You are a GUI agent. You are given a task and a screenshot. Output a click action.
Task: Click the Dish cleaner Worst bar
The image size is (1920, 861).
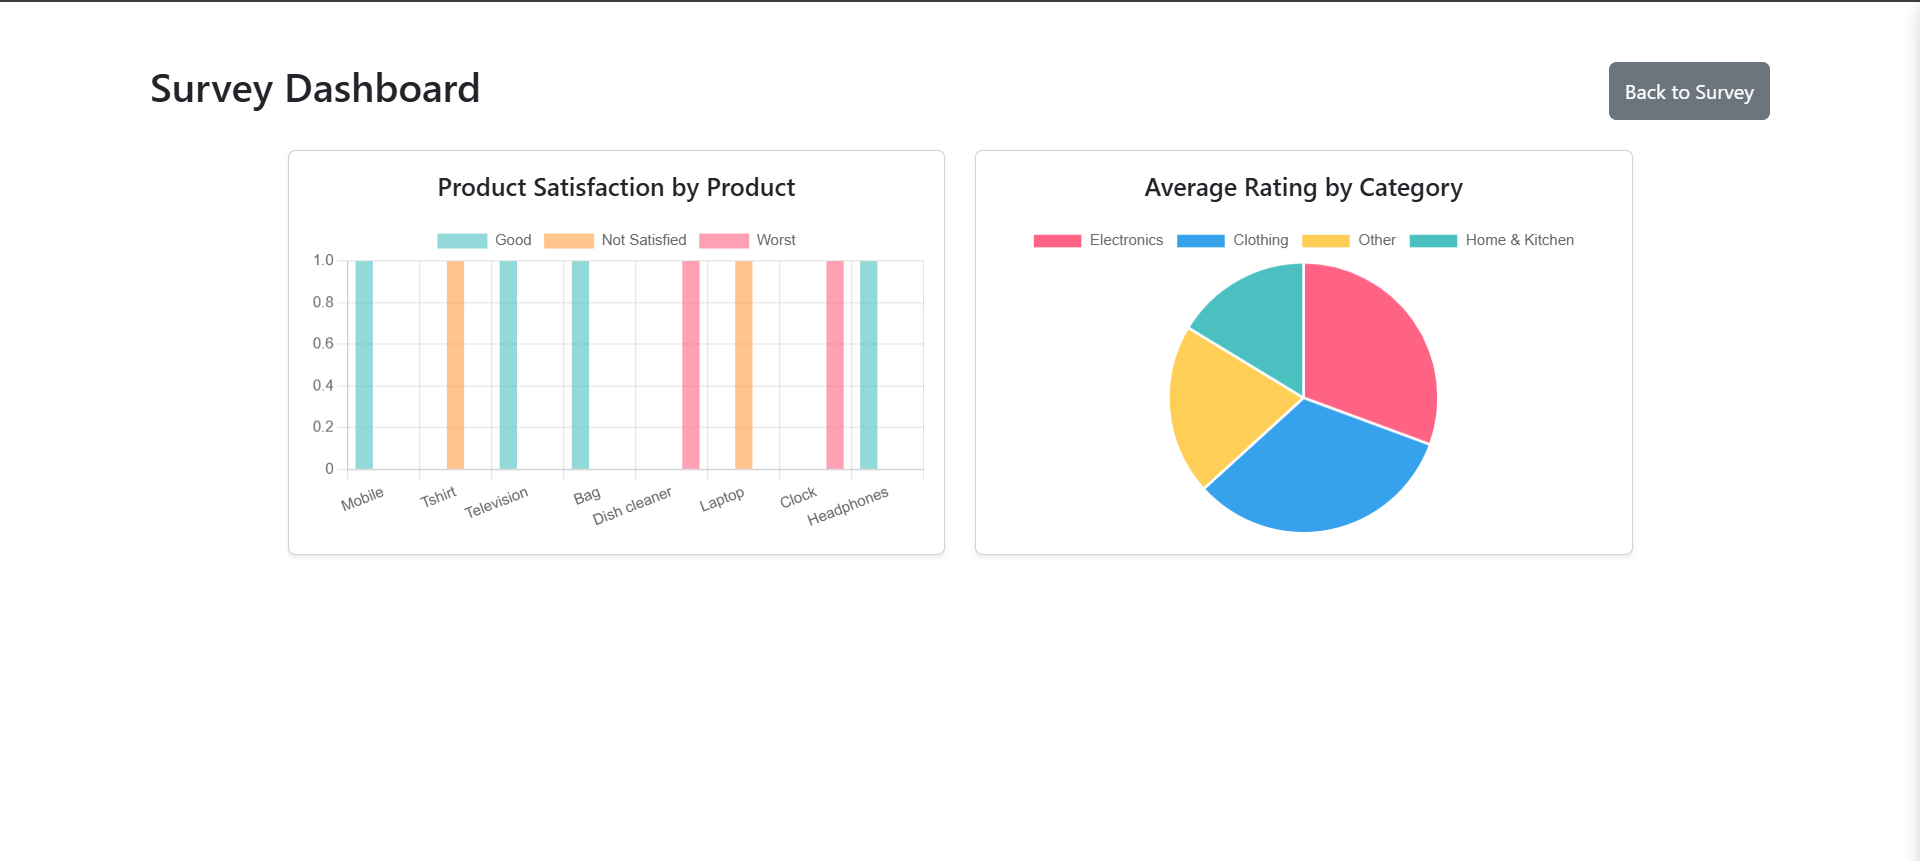coord(691,365)
